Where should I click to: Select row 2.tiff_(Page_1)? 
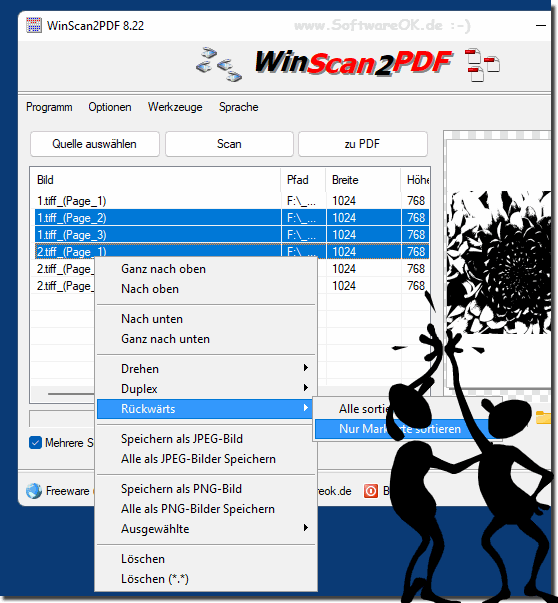click(232, 251)
